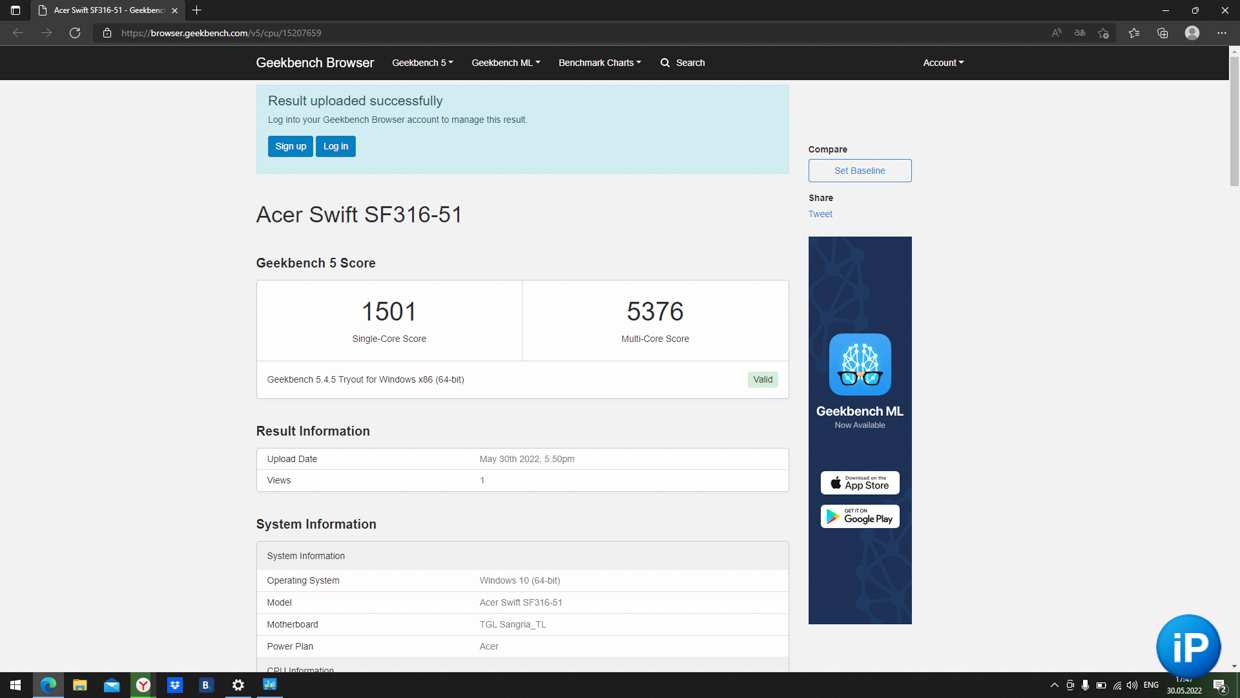
Task: Click the browser Refresh icon
Action: (x=75, y=33)
